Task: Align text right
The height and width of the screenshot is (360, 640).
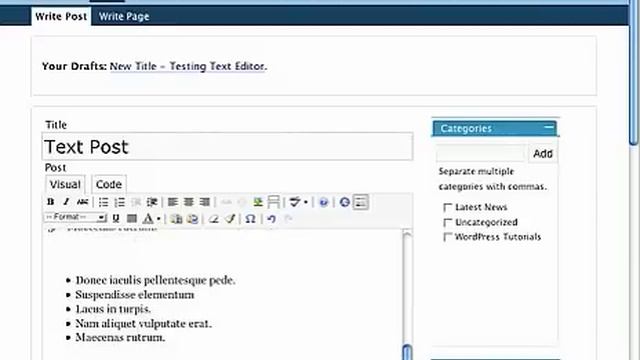Action: (204, 202)
